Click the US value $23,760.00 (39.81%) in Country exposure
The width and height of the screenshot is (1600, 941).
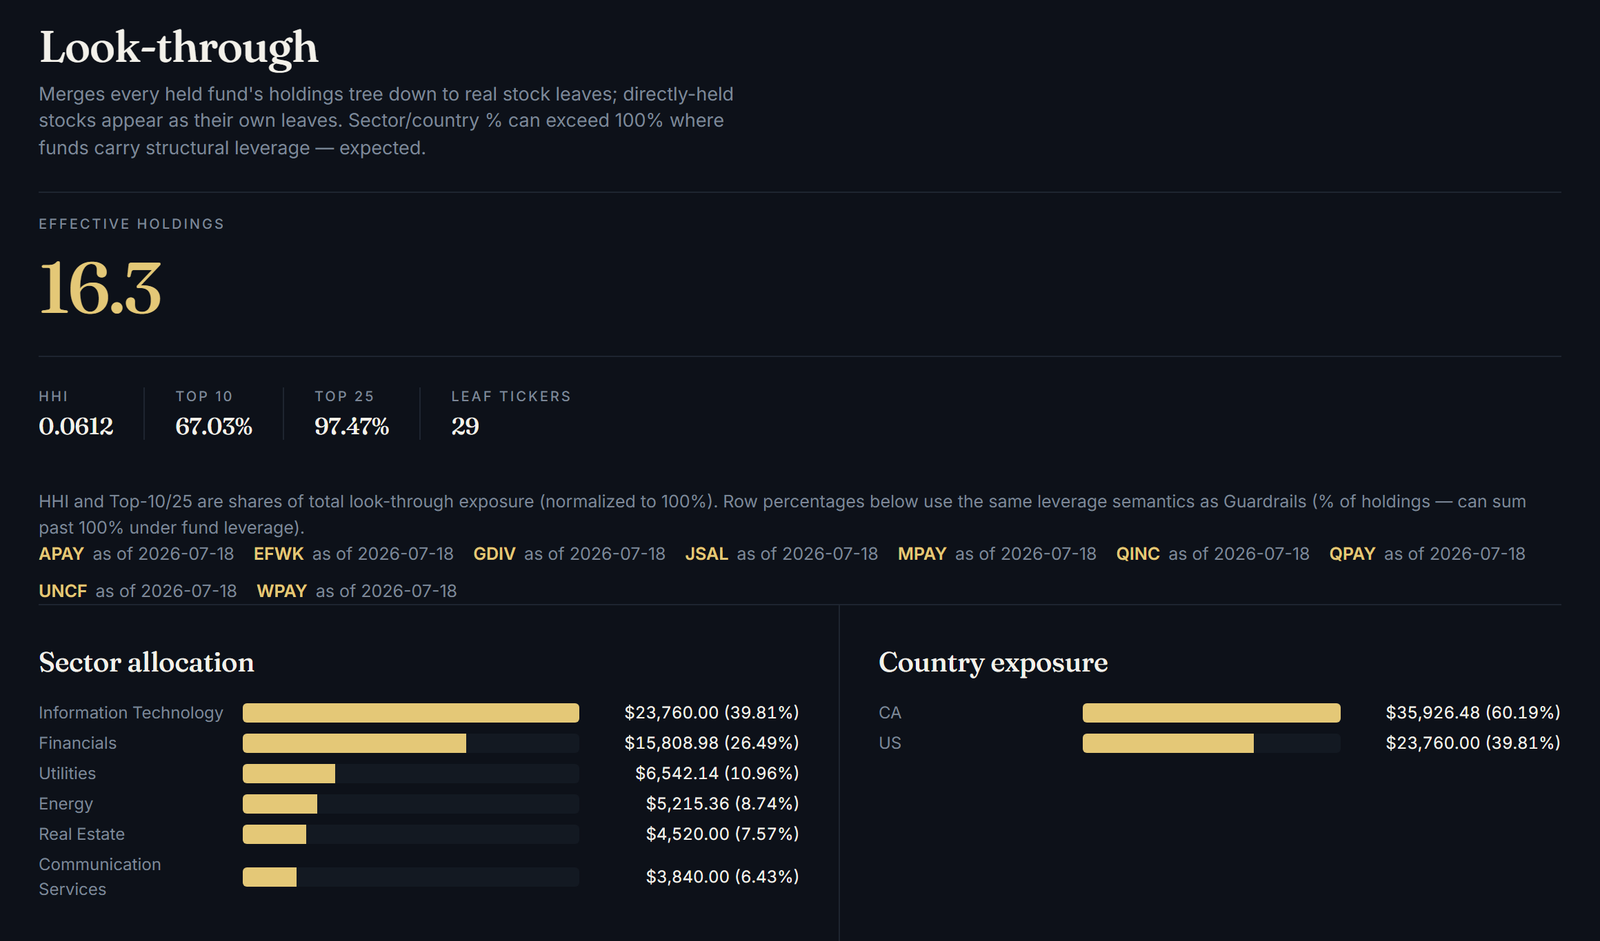pyautogui.click(x=1473, y=743)
